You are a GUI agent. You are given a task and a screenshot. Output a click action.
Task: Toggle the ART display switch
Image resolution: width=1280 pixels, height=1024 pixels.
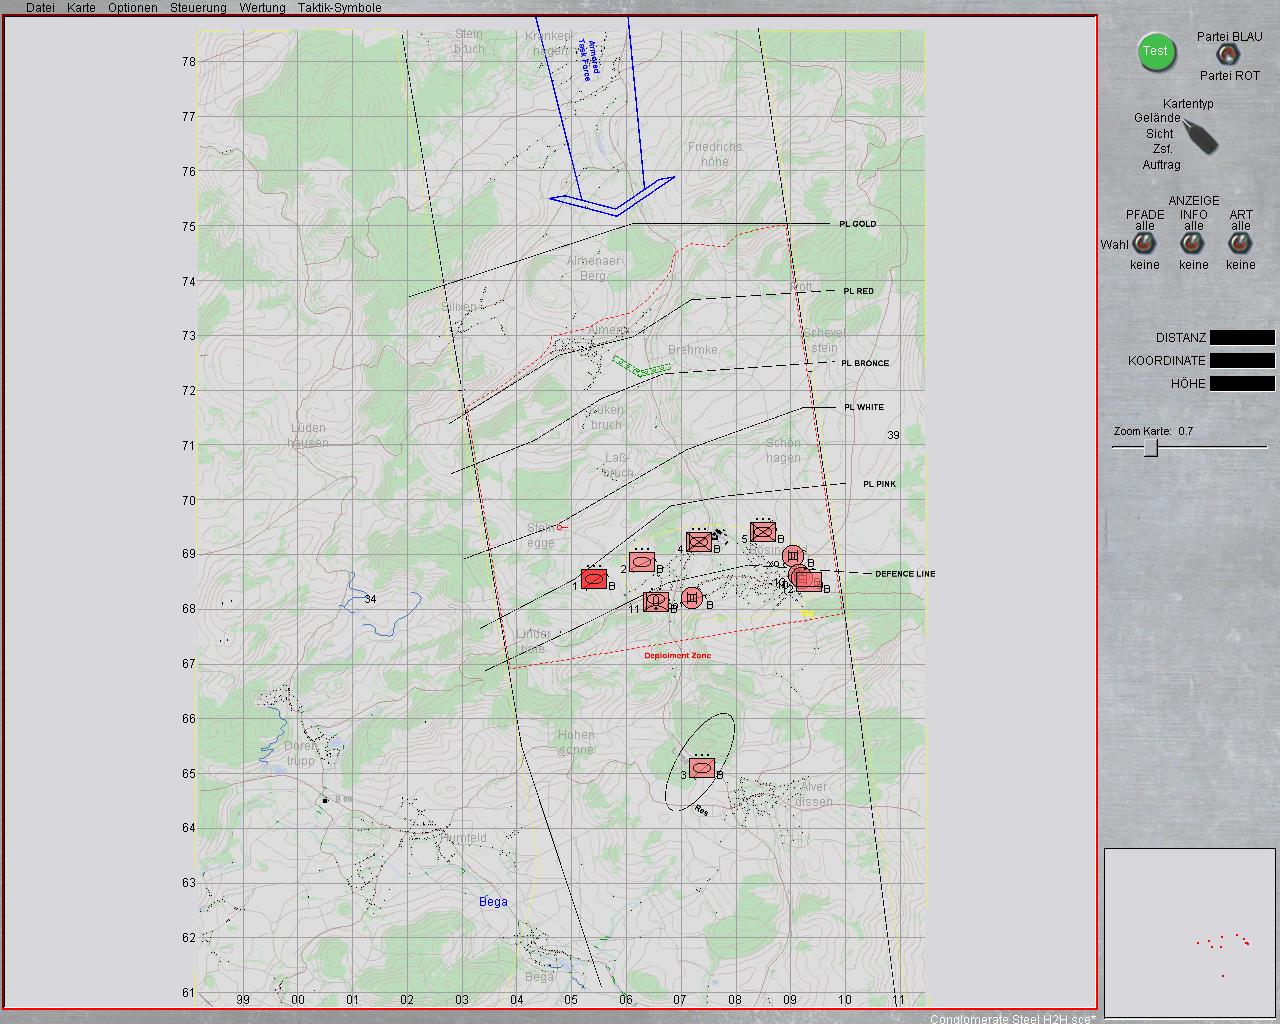click(1240, 244)
